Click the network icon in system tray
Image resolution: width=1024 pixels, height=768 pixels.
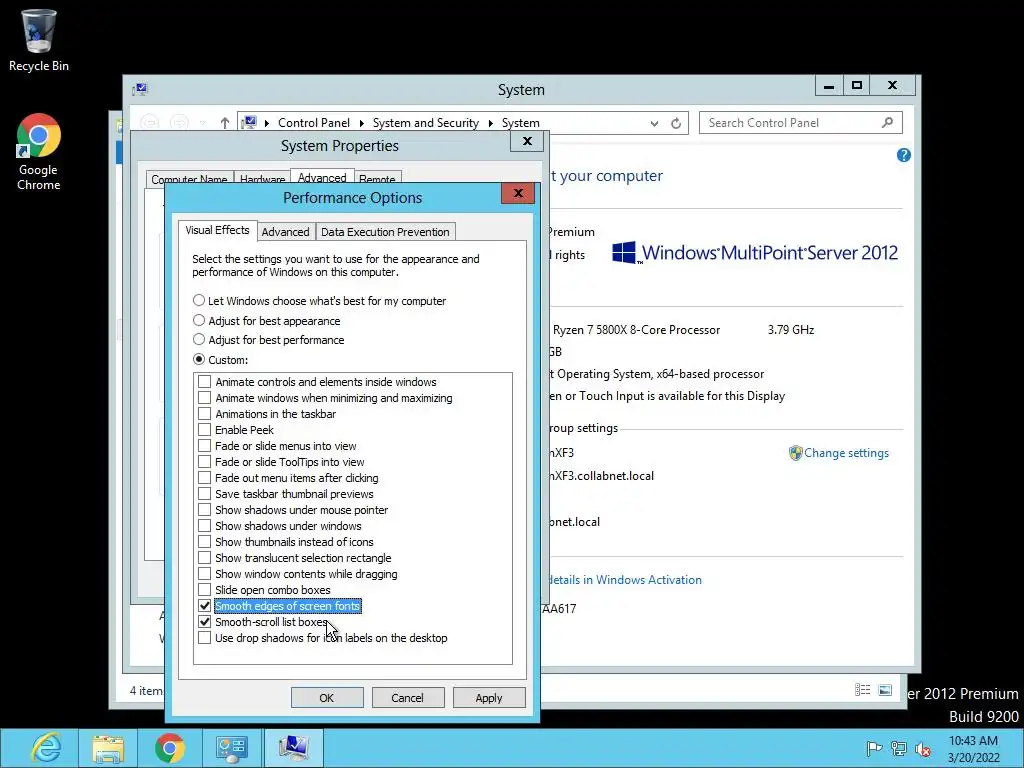tap(899, 748)
